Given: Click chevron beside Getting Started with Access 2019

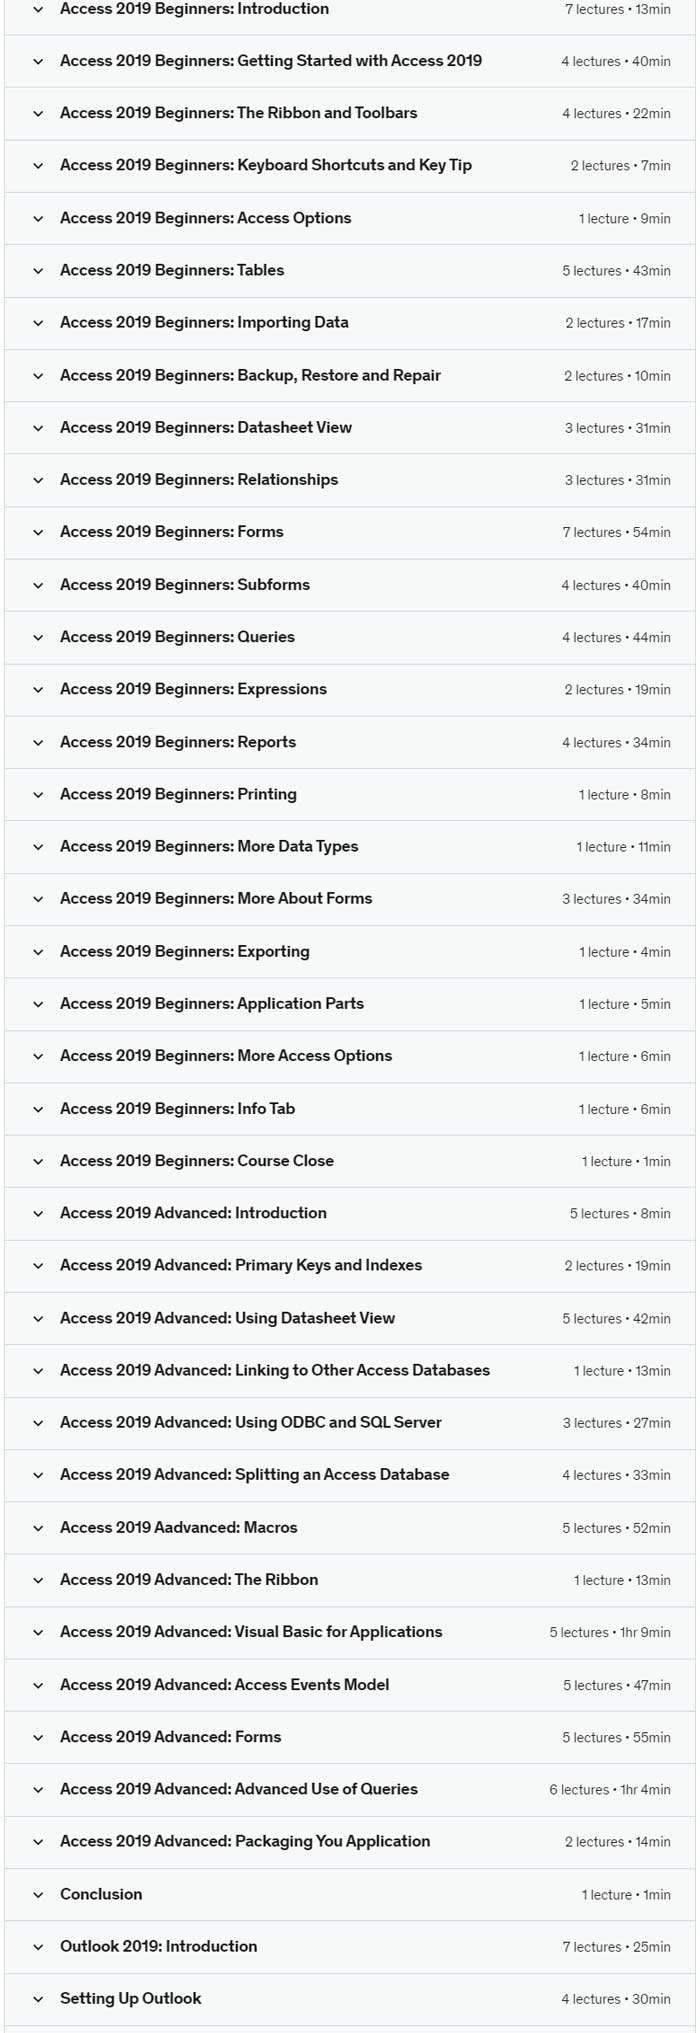Looking at the screenshot, I should pos(38,61).
